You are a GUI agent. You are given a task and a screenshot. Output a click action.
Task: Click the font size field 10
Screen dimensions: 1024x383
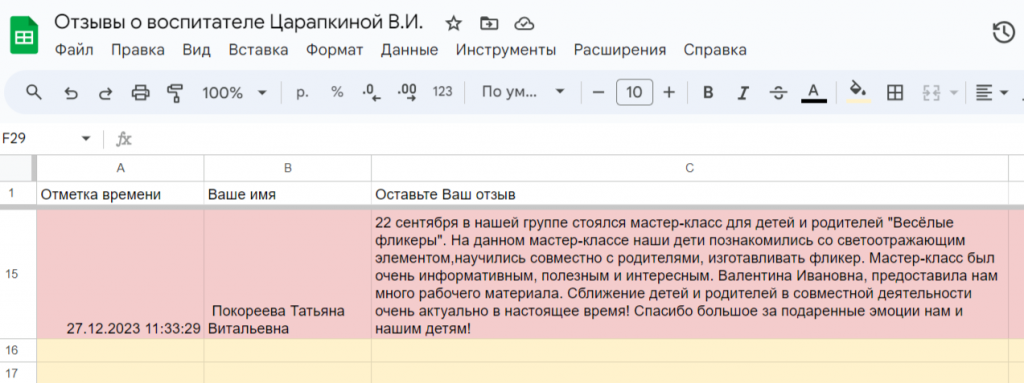pyautogui.click(x=634, y=93)
